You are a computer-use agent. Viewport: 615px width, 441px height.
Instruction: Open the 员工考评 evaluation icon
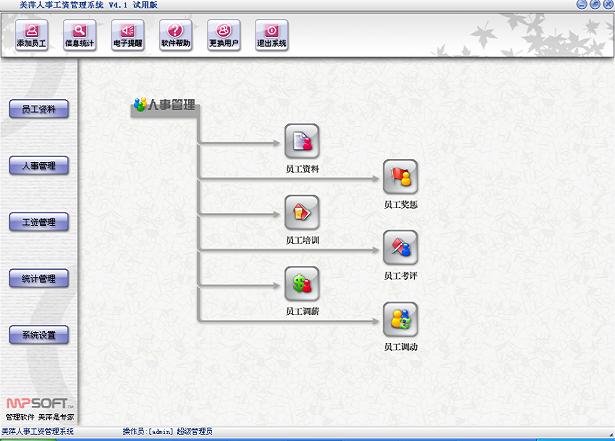pos(400,247)
